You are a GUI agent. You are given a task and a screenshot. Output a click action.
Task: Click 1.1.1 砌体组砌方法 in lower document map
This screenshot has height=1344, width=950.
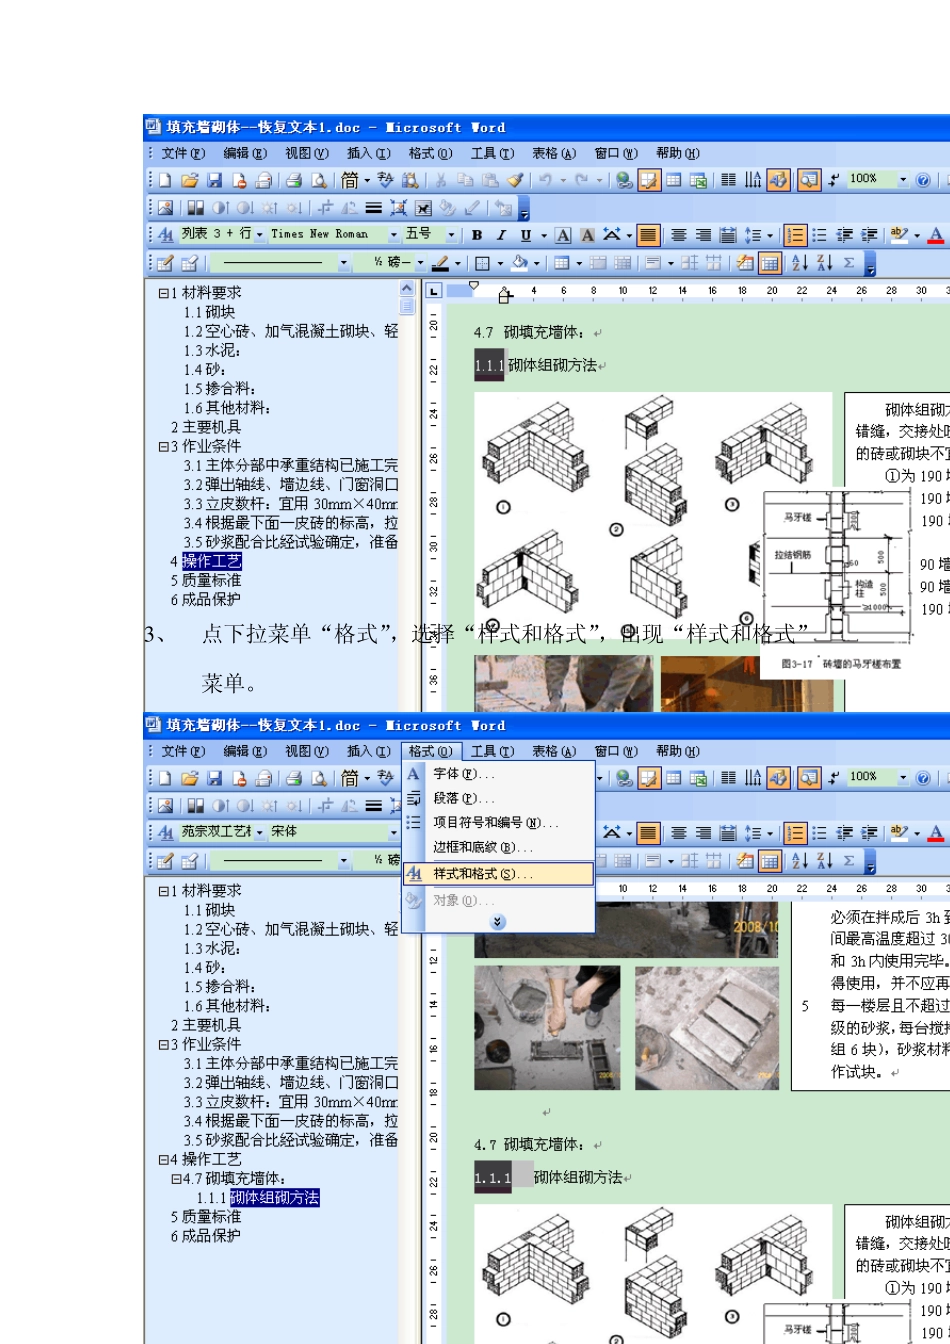[x=257, y=1198]
